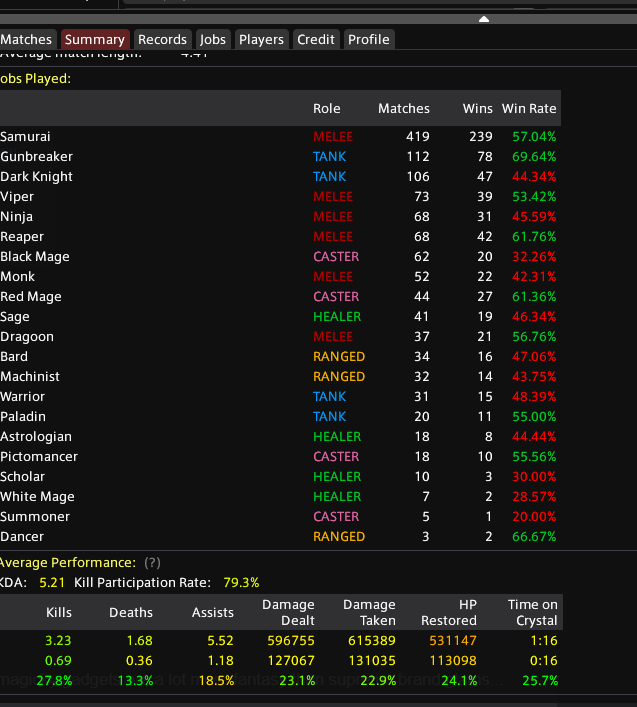Click the Damage Taken column header
This screenshot has height=707, width=637.
point(369,612)
